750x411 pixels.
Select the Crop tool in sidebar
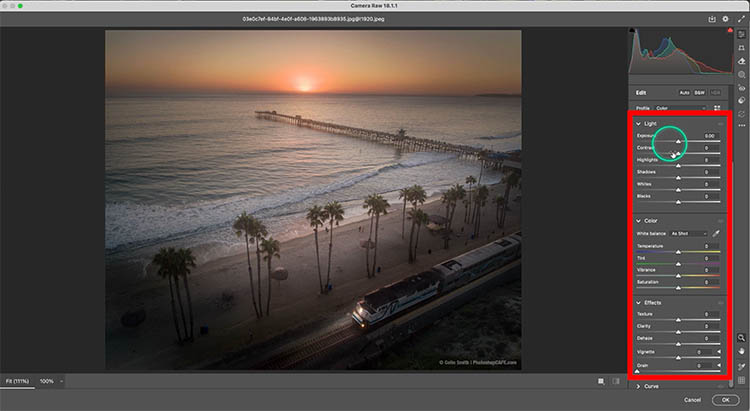(x=741, y=47)
